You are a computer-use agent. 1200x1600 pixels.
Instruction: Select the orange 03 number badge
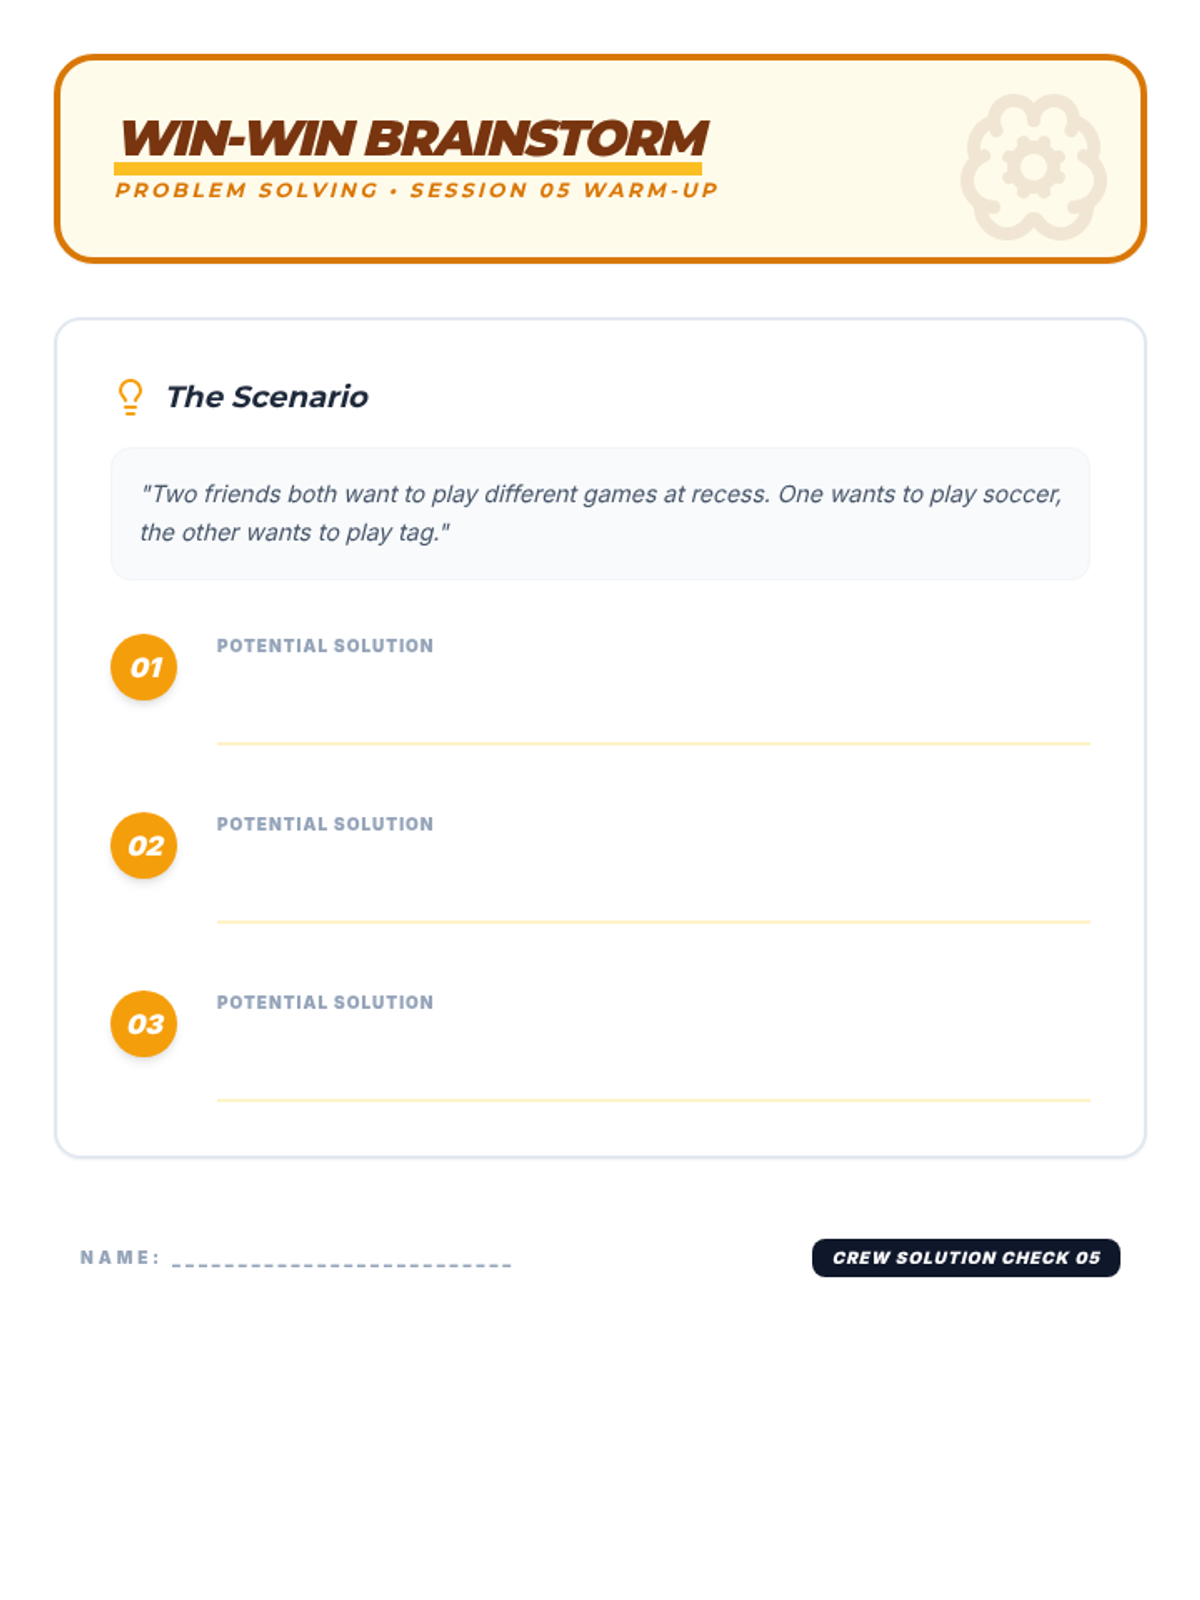144,1024
